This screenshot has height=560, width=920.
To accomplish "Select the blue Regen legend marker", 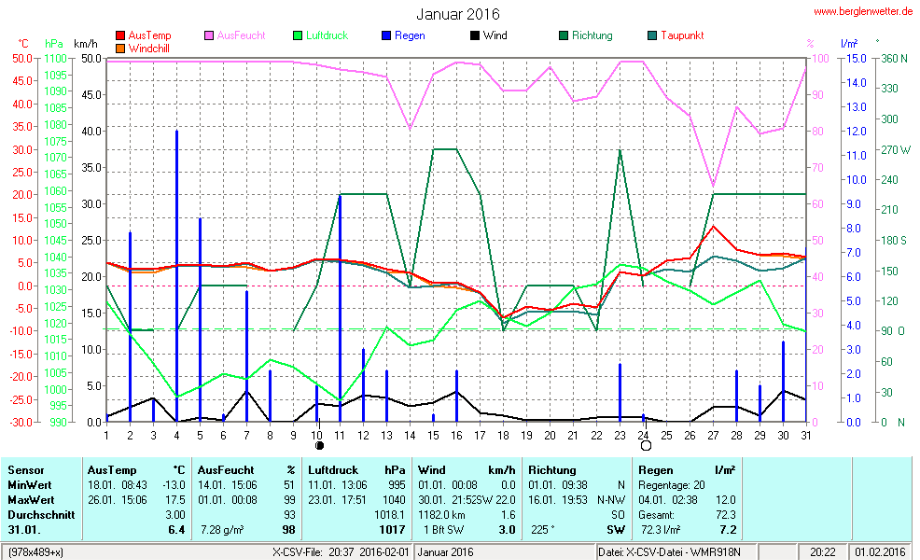I will point(385,36).
